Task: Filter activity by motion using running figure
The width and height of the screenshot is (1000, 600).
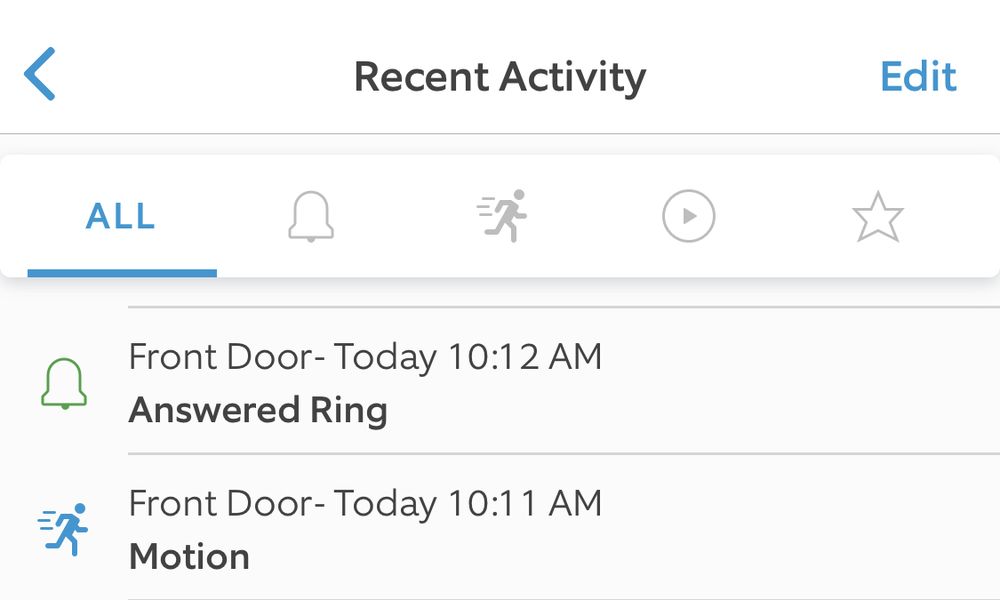Action: click(502, 216)
